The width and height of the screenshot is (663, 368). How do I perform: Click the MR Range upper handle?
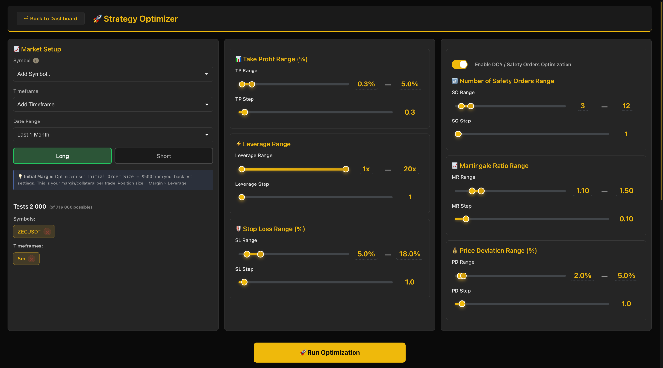(481, 191)
